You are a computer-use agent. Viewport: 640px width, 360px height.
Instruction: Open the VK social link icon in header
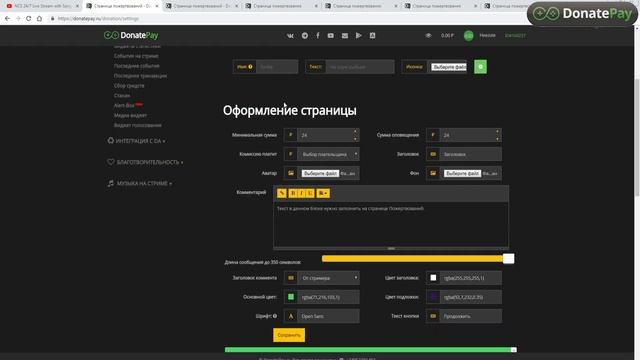point(290,36)
